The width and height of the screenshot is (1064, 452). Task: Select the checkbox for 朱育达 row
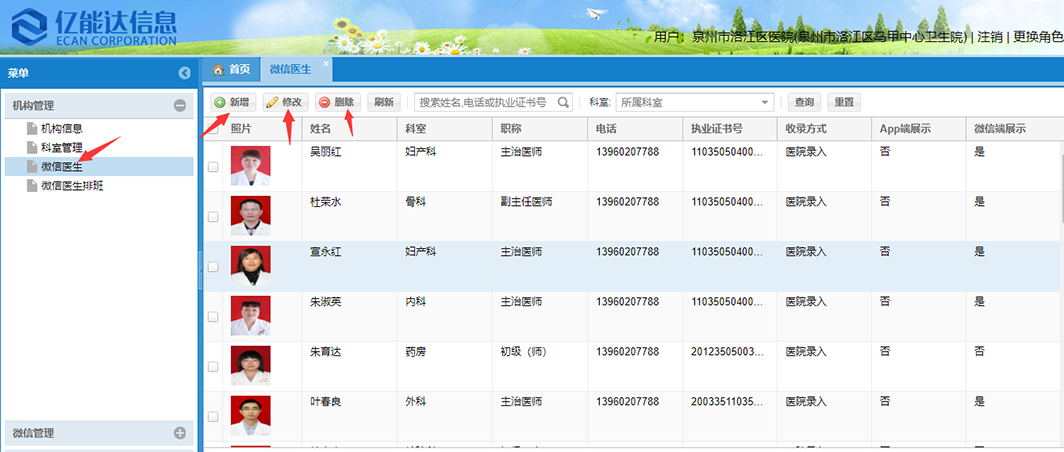pos(212,367)
